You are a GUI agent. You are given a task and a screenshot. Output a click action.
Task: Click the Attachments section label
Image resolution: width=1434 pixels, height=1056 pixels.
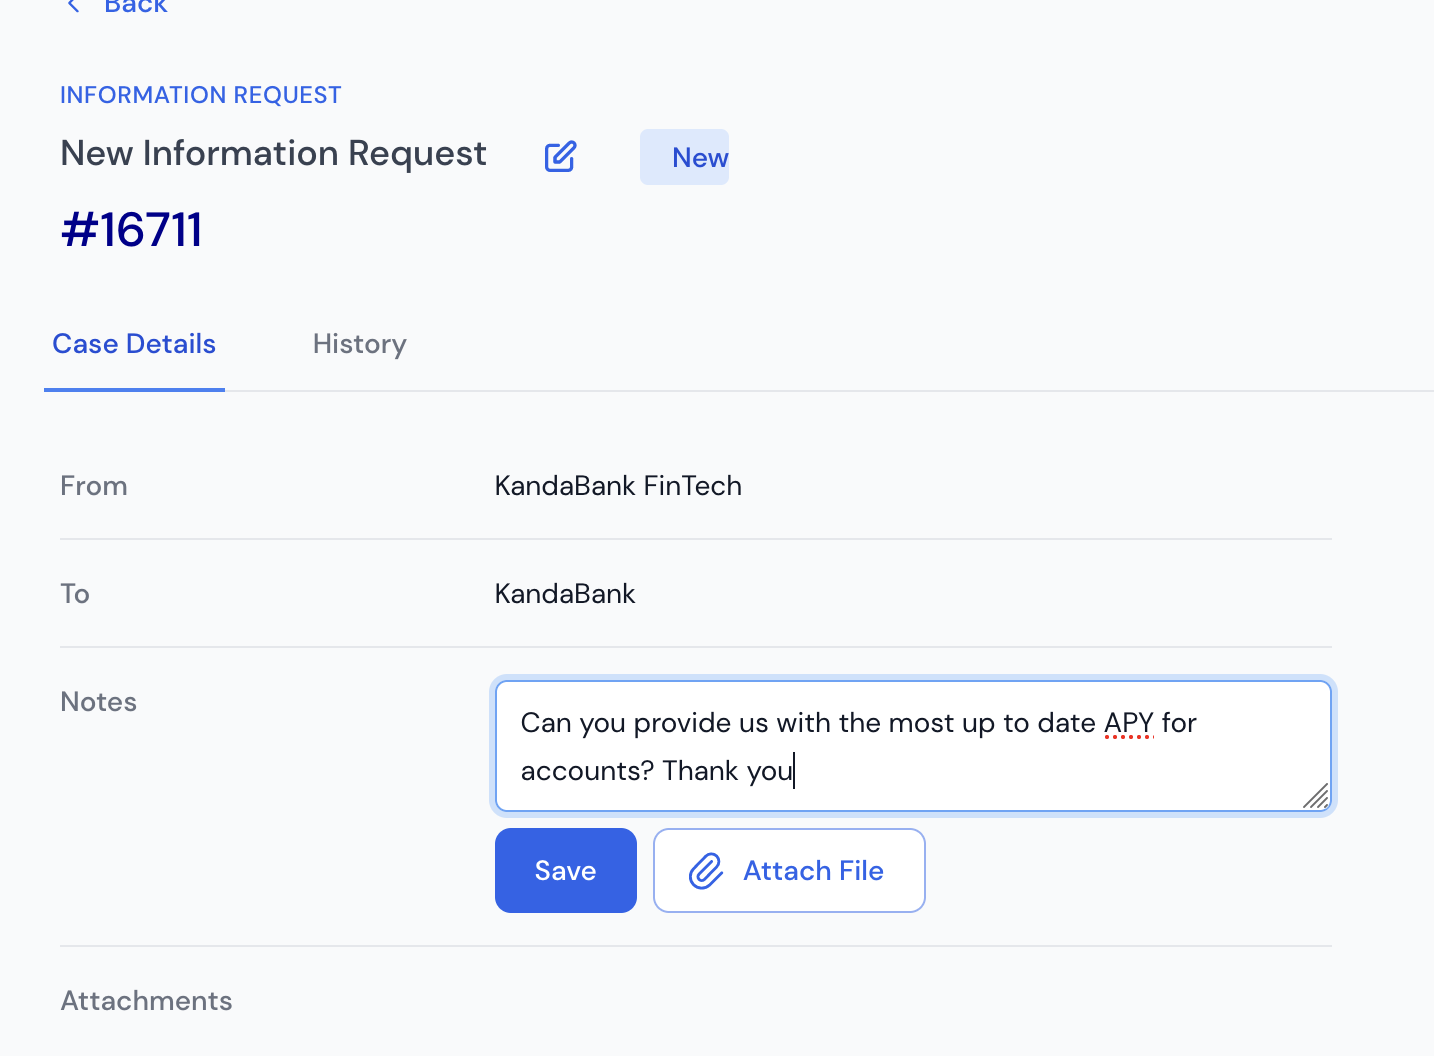click(146, 1001)
